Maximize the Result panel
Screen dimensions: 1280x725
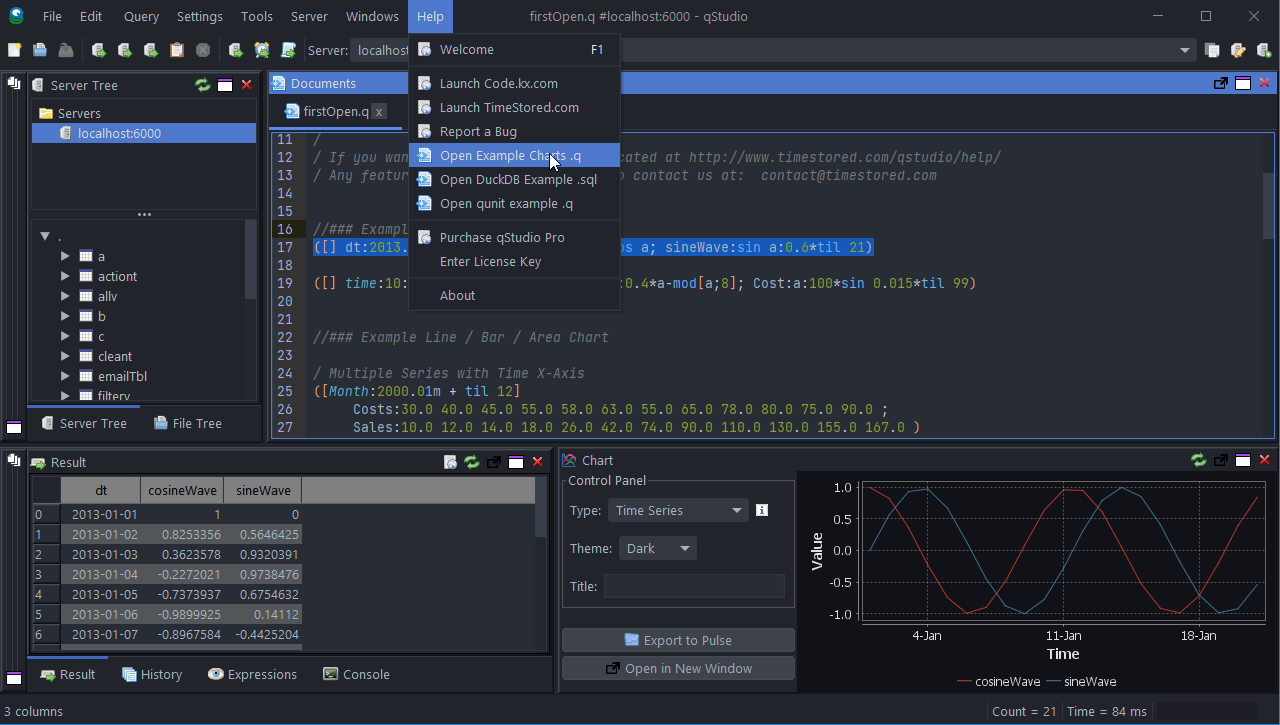(x=516, y=462)
